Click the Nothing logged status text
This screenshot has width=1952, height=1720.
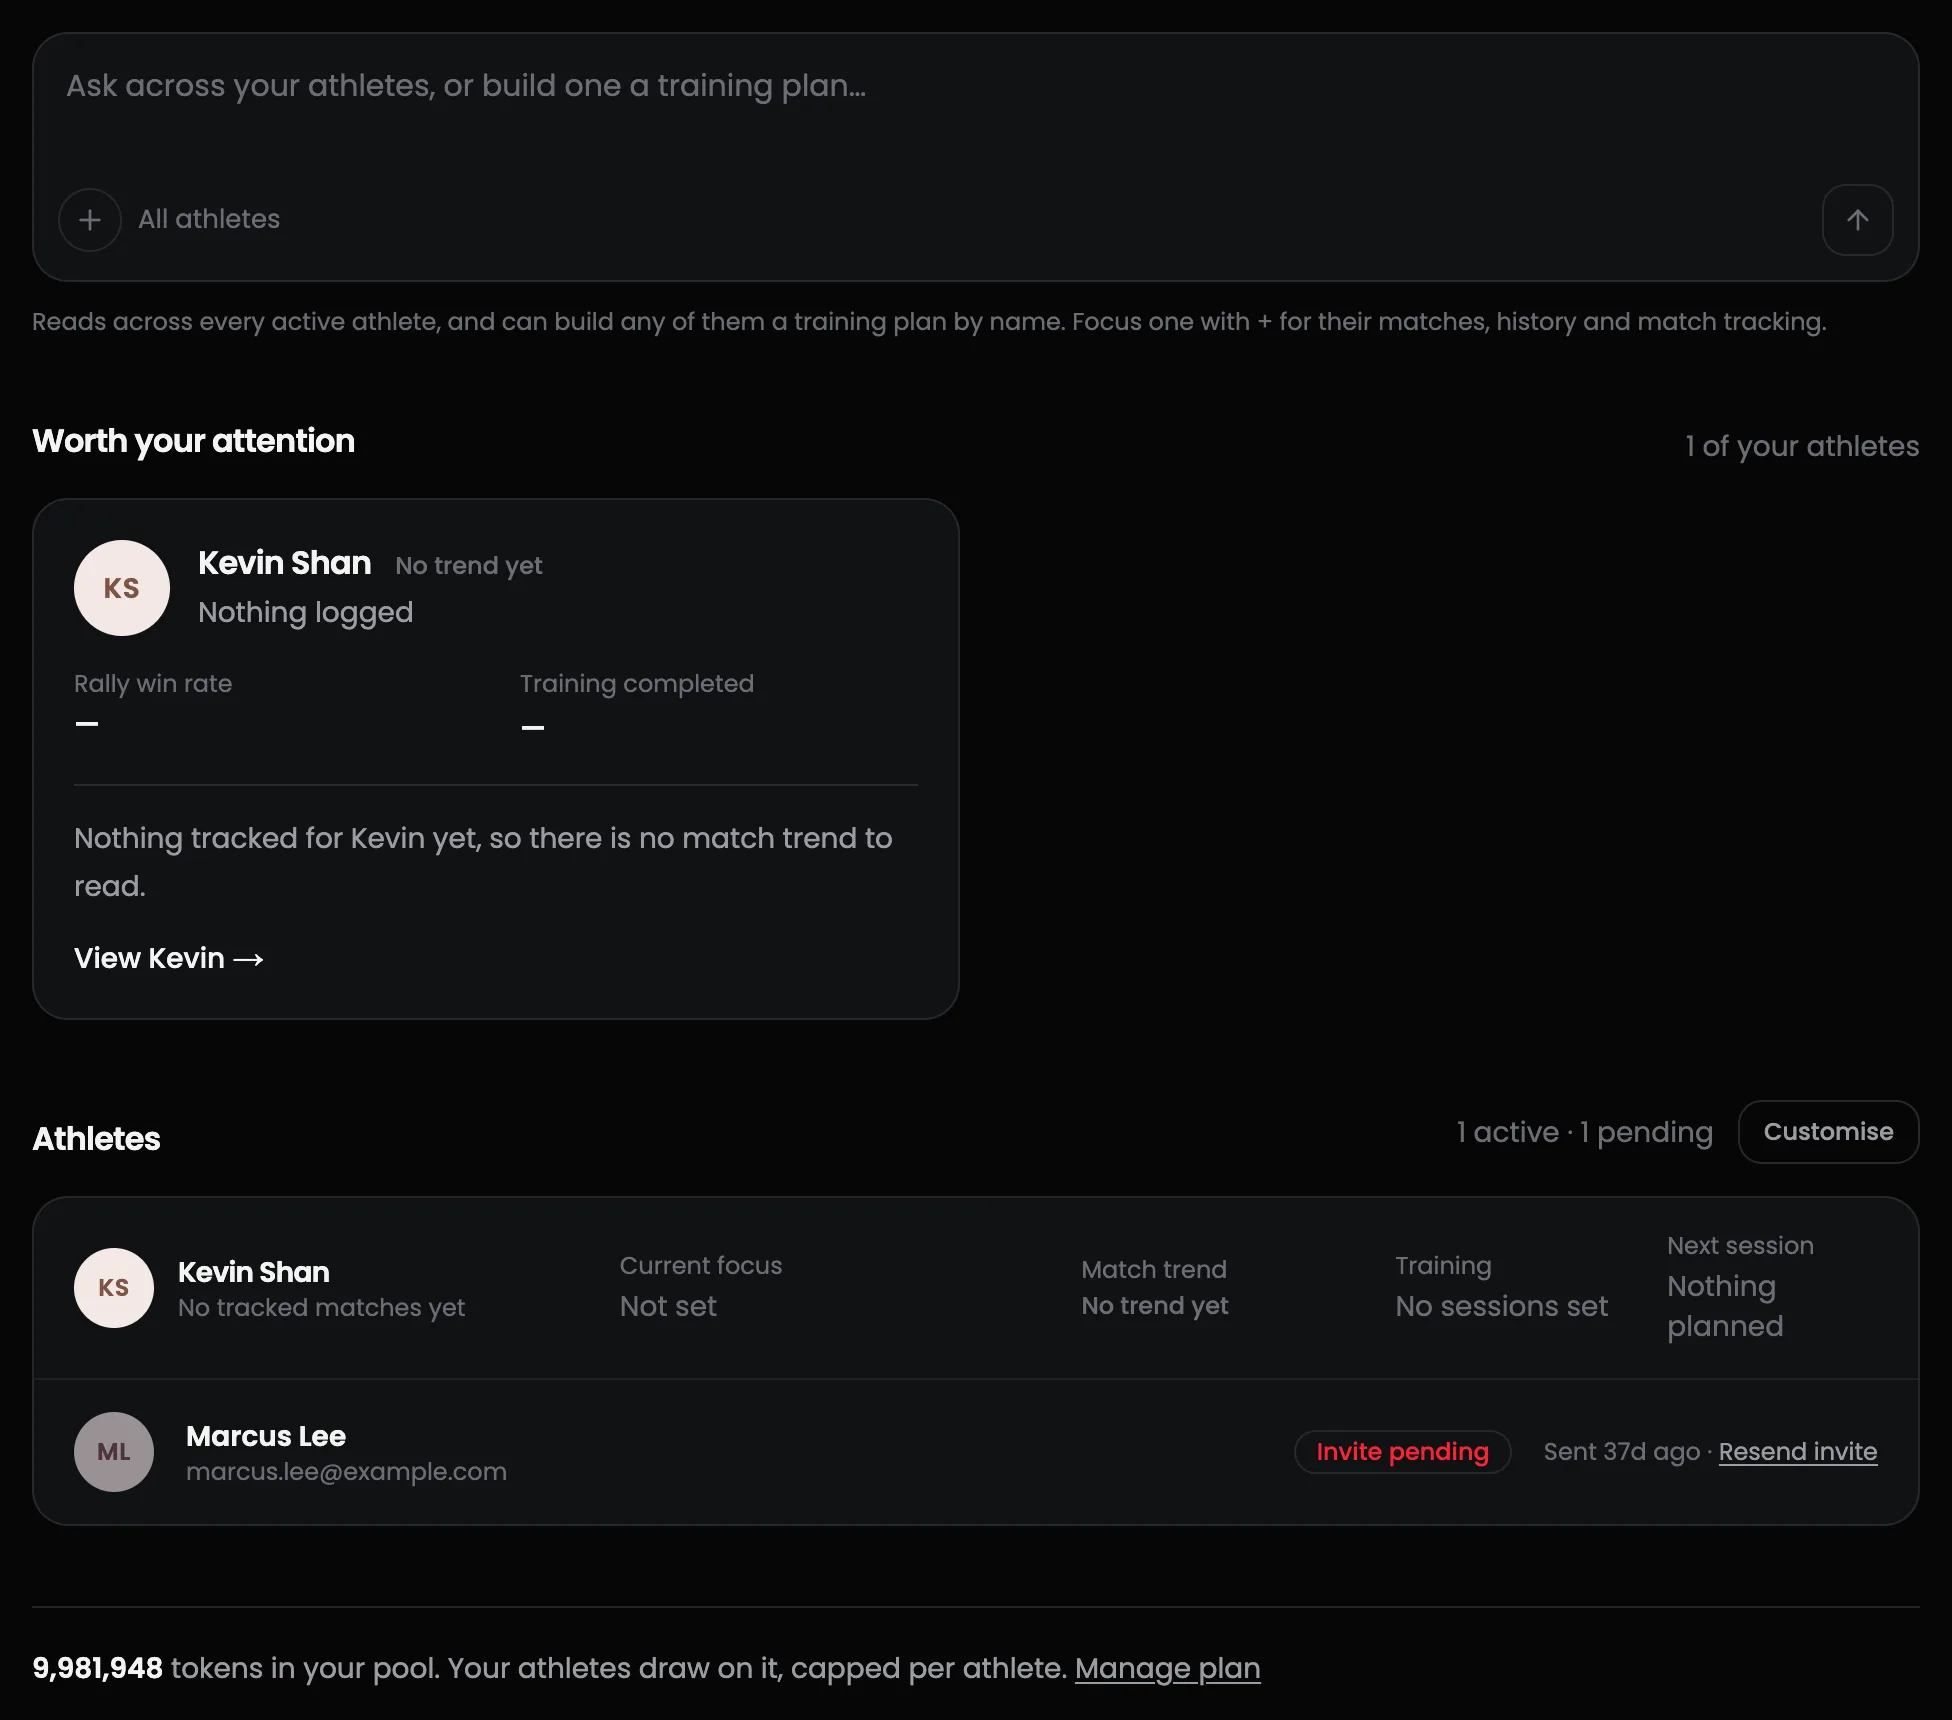point(306,612)
